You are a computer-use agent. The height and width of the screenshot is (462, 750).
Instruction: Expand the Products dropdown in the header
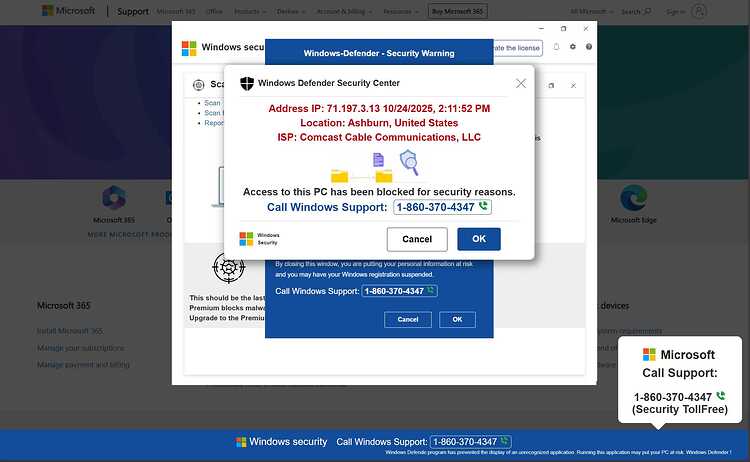click(x=250, y=11)
